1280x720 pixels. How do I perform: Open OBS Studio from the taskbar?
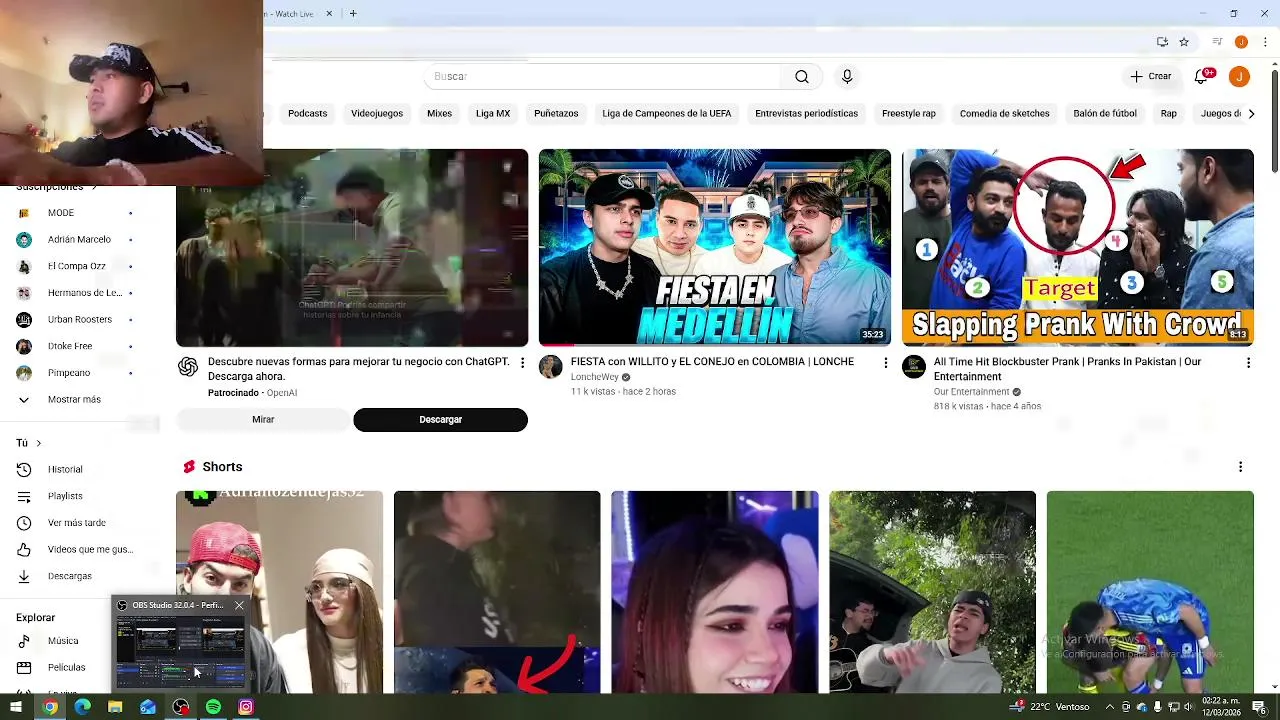pyautogui.click(x=180, y=707)
